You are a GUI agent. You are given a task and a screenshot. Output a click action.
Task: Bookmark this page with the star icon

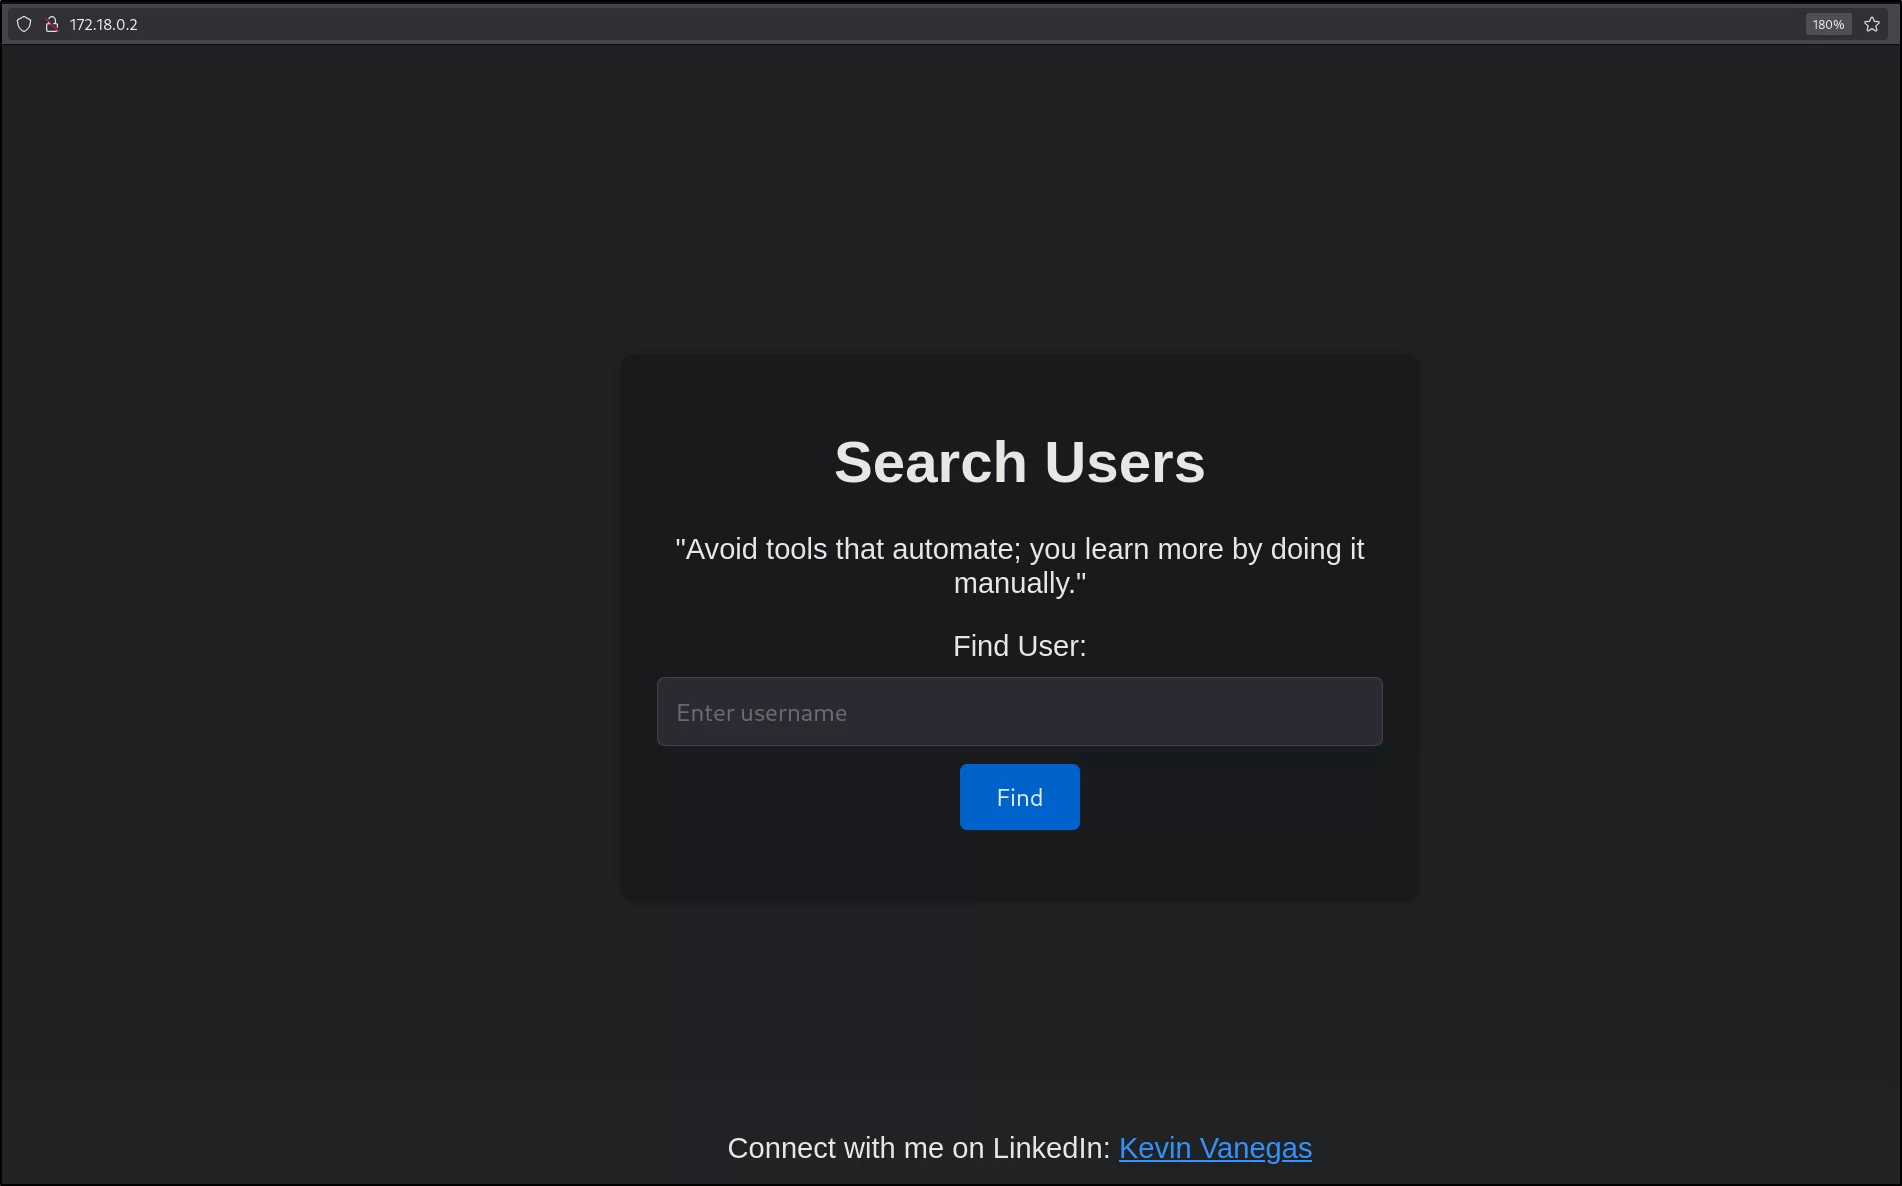click(1872, 24)
